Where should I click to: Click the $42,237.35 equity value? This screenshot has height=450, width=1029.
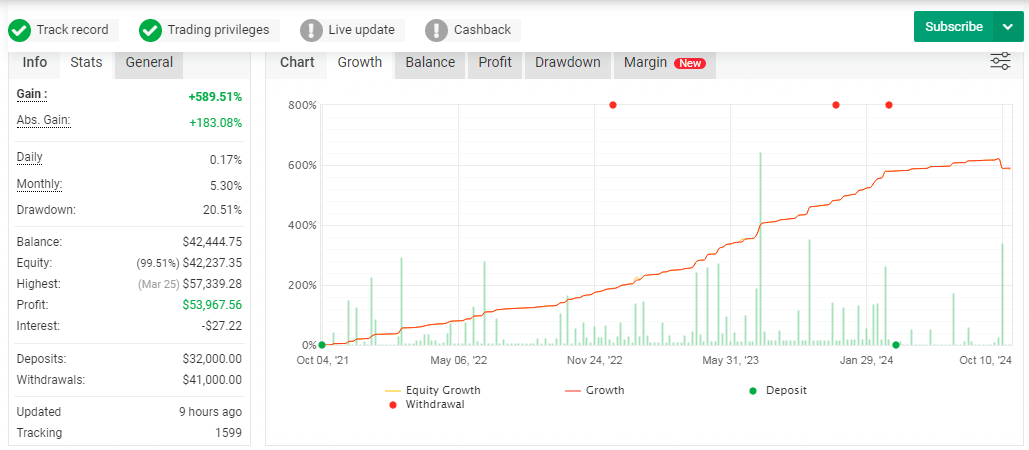pyautogui.click(x=212, y=263)
